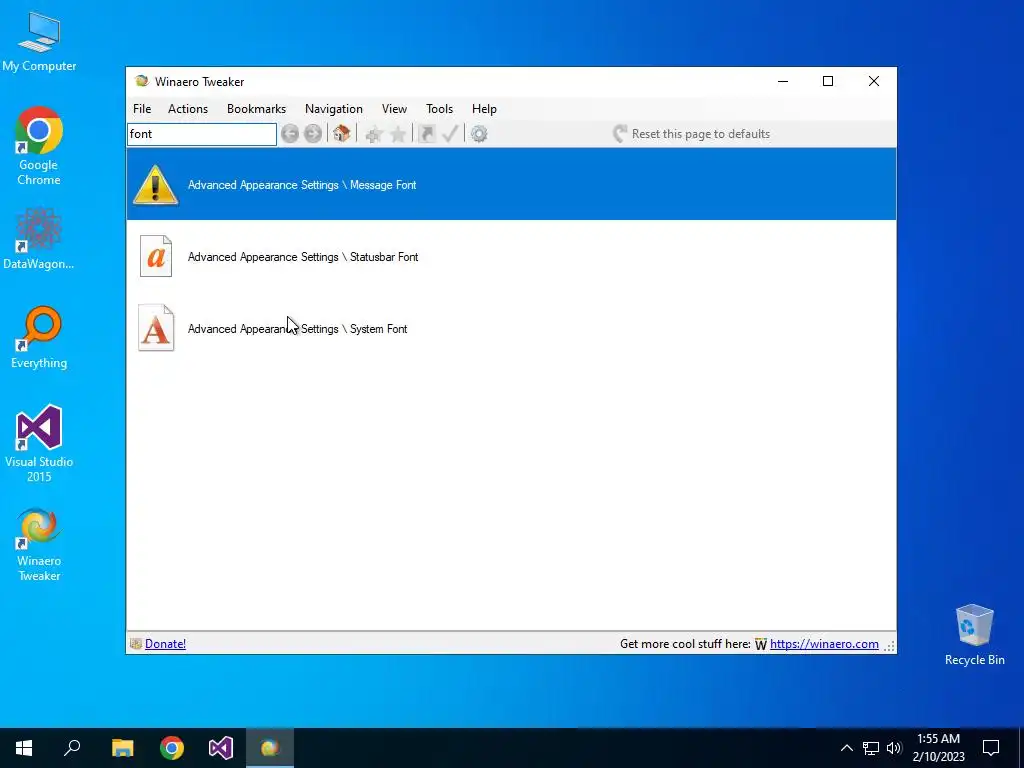Open the Help menu
Viewport: 1024px width, 768px height.
point(485,109)
